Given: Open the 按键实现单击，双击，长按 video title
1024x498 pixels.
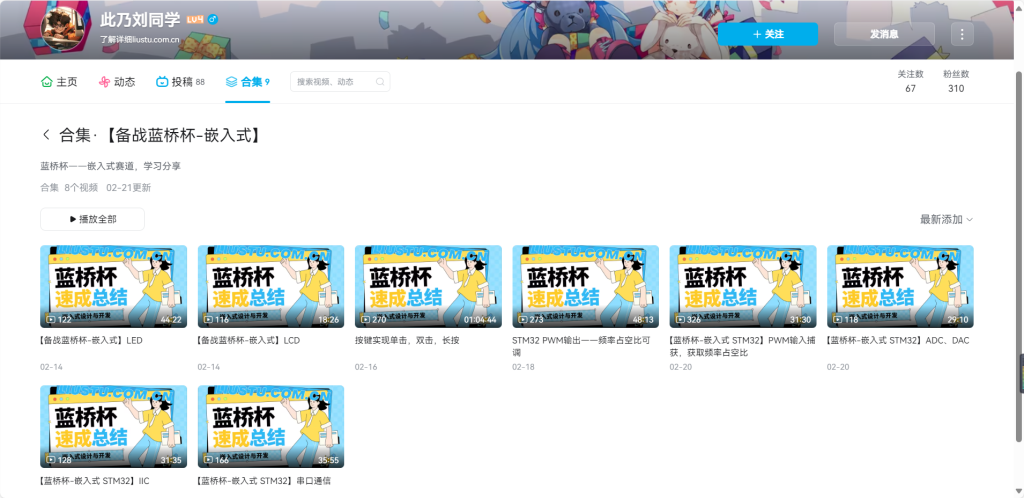Looking at the screenshot, I should pyautogui.click(x=407, y=340).
